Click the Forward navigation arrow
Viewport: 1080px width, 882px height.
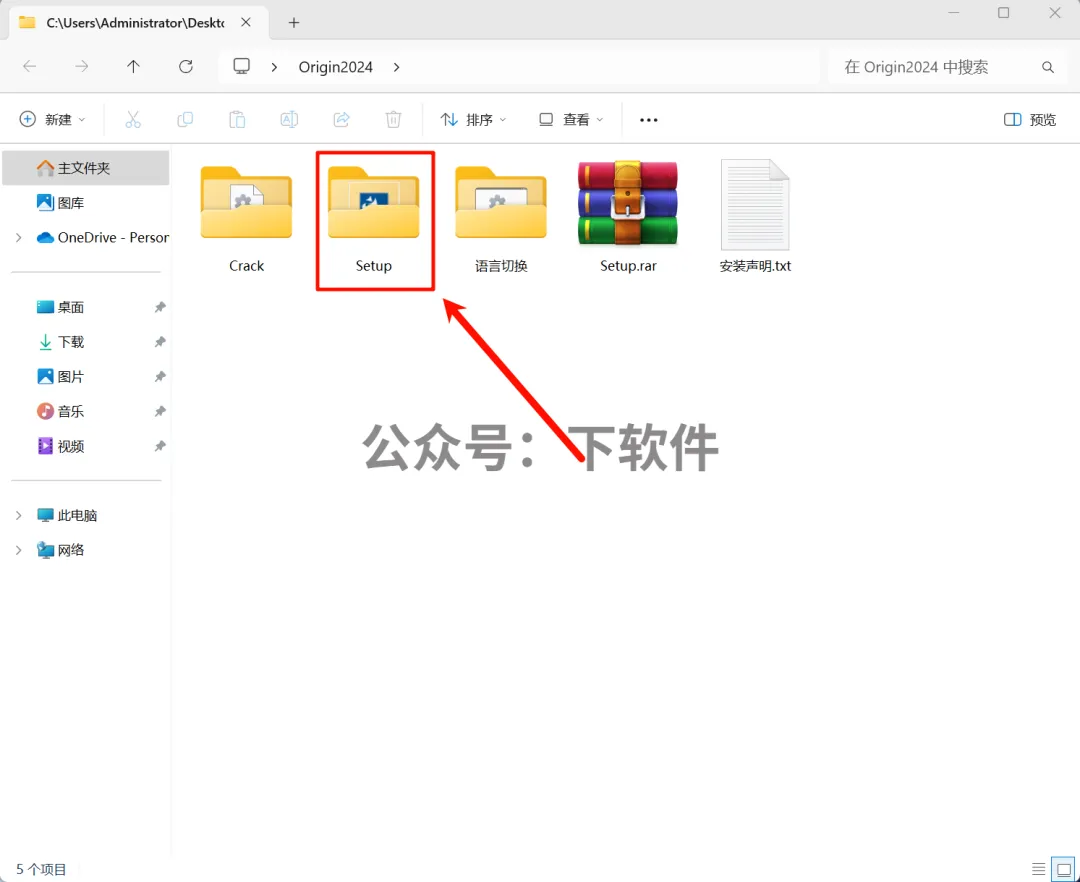click(82, 67)
